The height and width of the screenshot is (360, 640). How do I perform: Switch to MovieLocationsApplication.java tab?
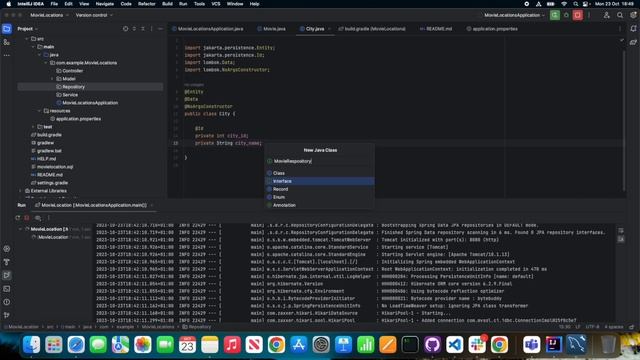click(208, 29)
